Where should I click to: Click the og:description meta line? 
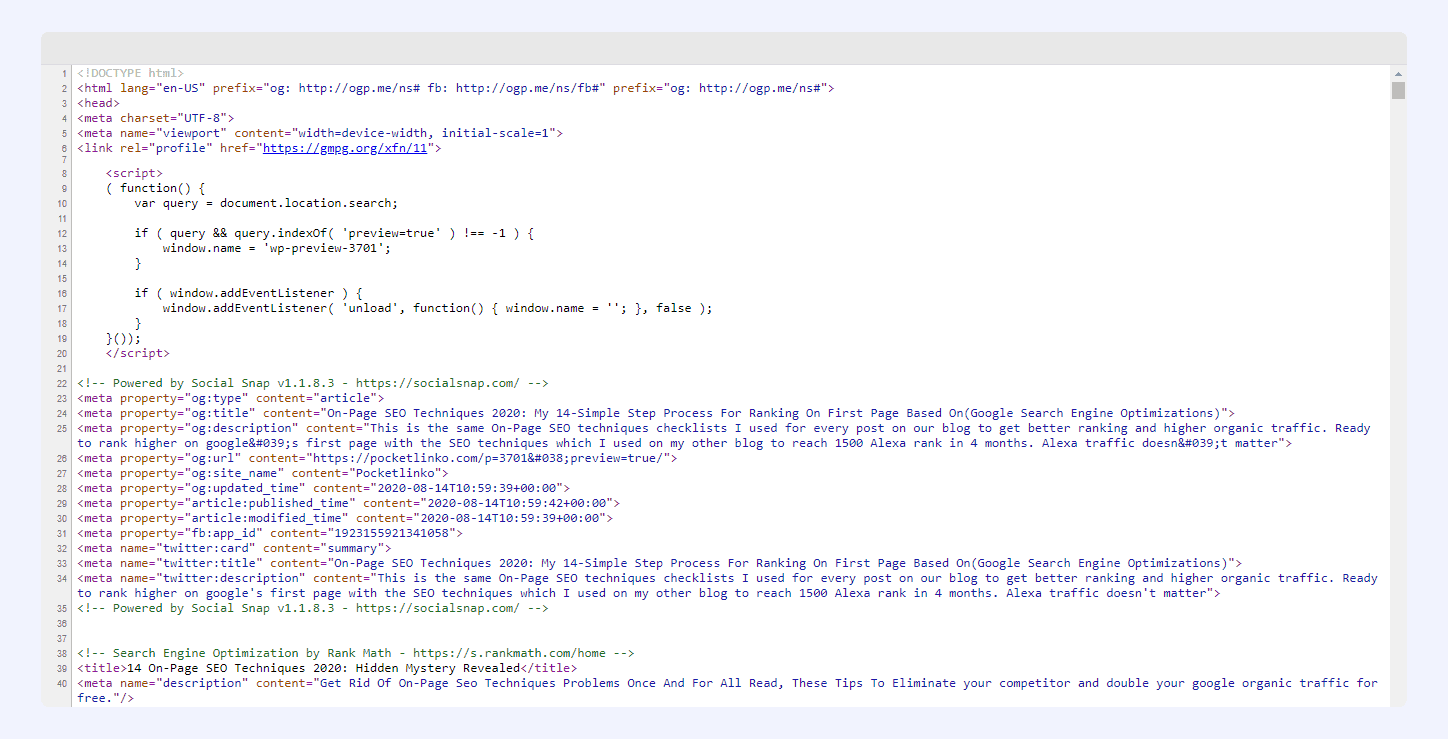tap(724, 435)
